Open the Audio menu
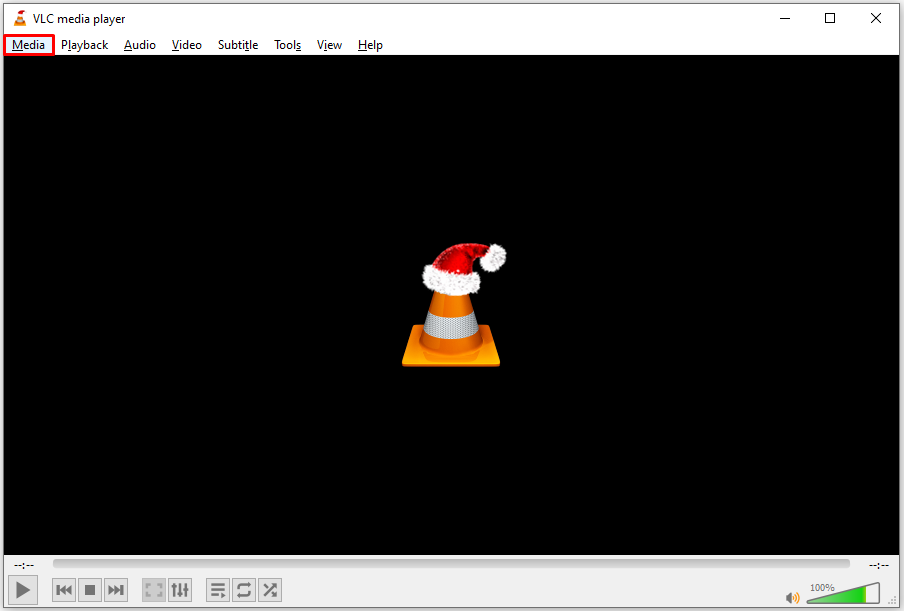Viewport: 904px width, 611px height. pyautogui.click(x=140, y=45)
